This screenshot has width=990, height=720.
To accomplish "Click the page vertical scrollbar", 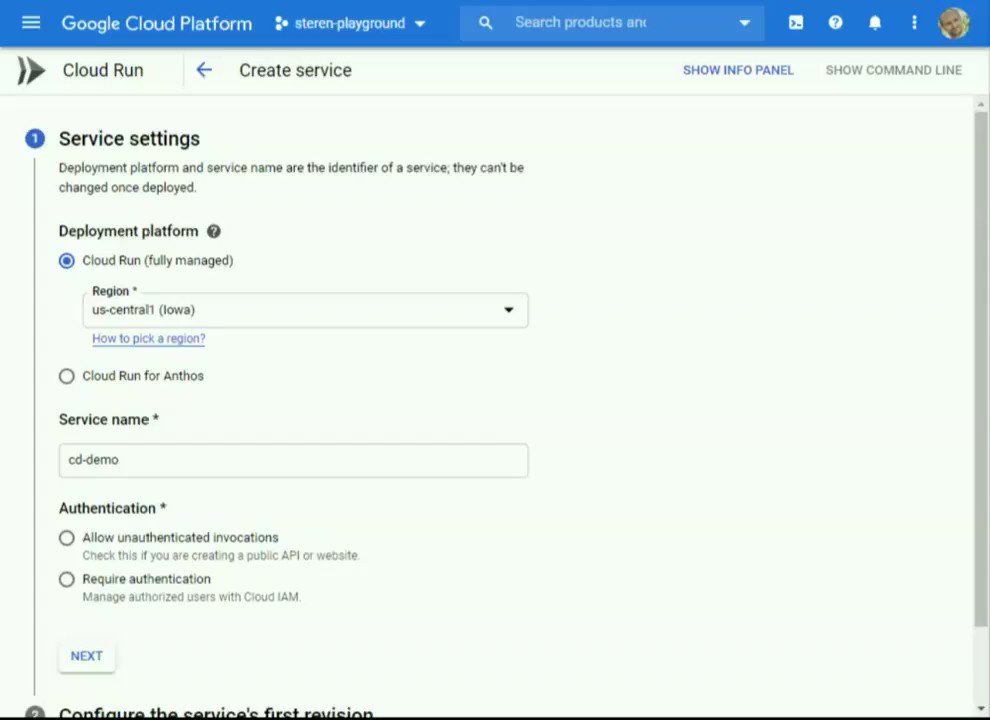I will click(x=981, y=369).
